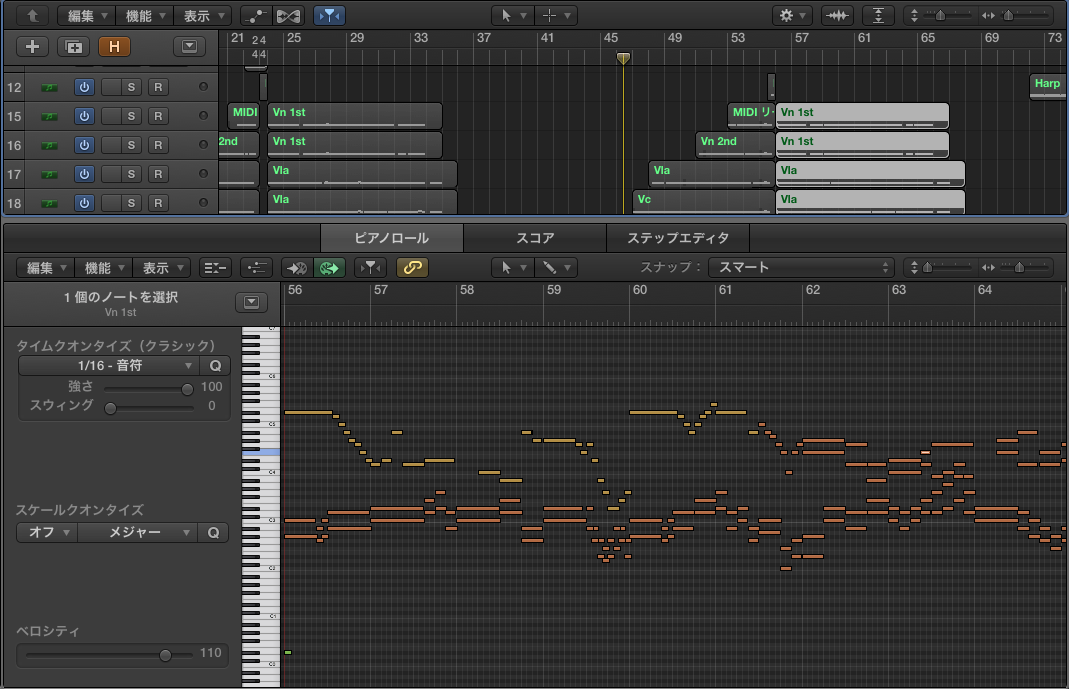This screenshot has height=689, width=1069.
Task: Toggle MIDI In button in piano roll
Action: (297, 268)
